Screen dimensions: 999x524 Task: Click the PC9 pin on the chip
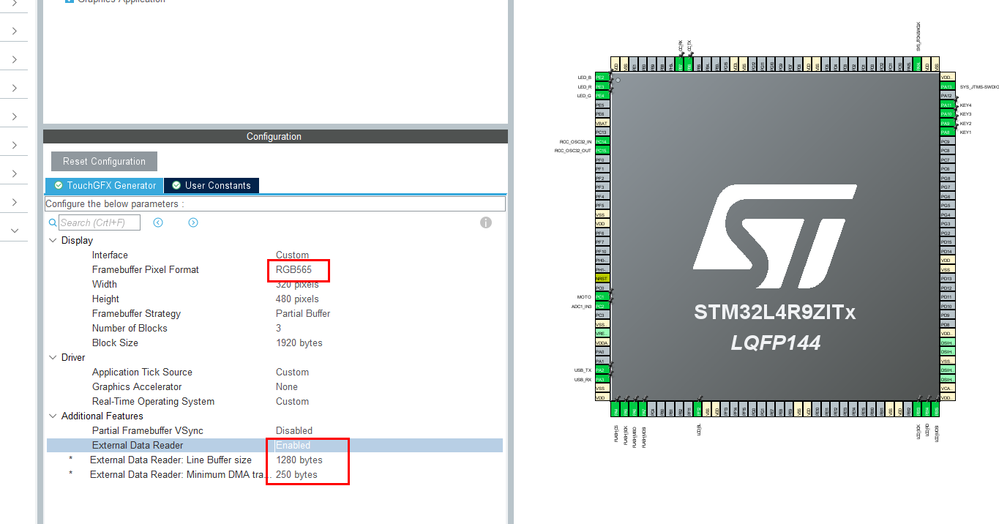947,142
